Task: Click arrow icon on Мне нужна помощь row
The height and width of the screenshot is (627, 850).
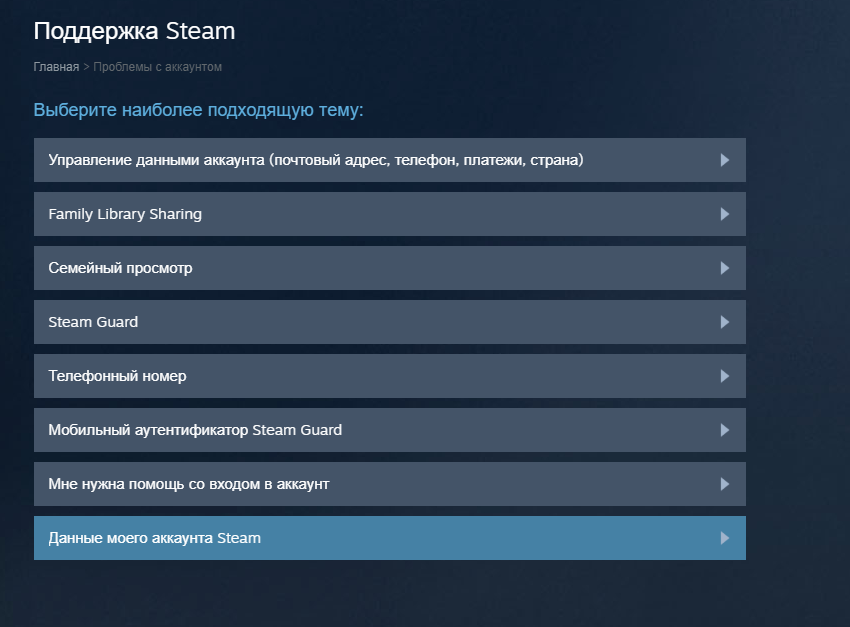Action: coord(725,484)
